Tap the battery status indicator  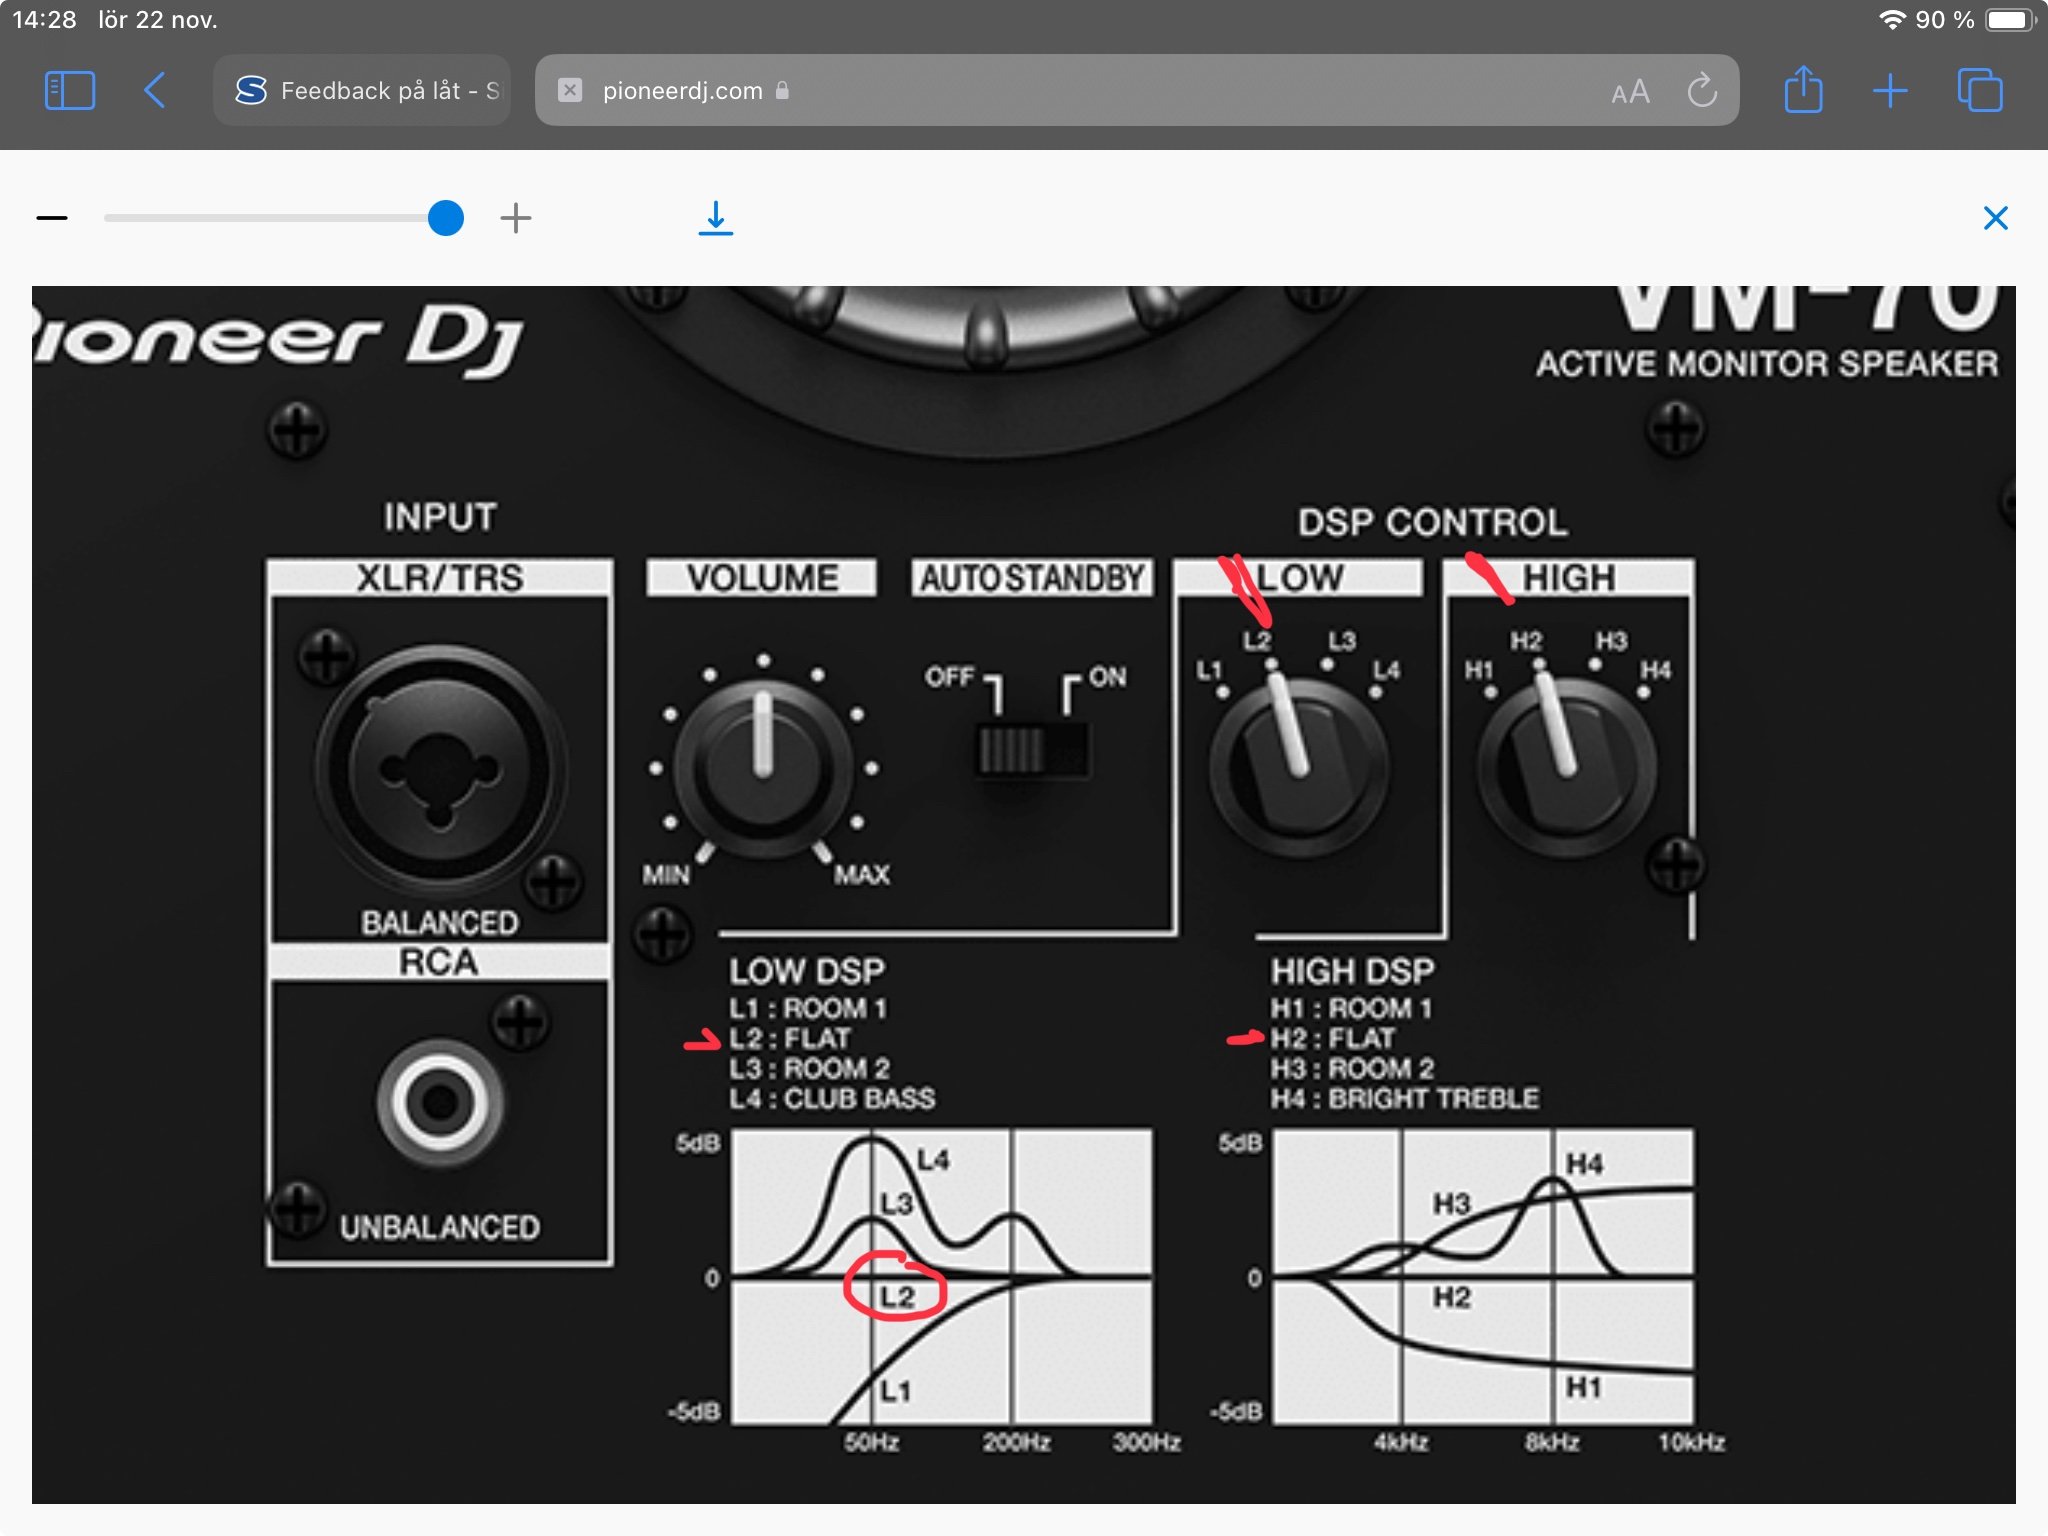click(2008, 20)
